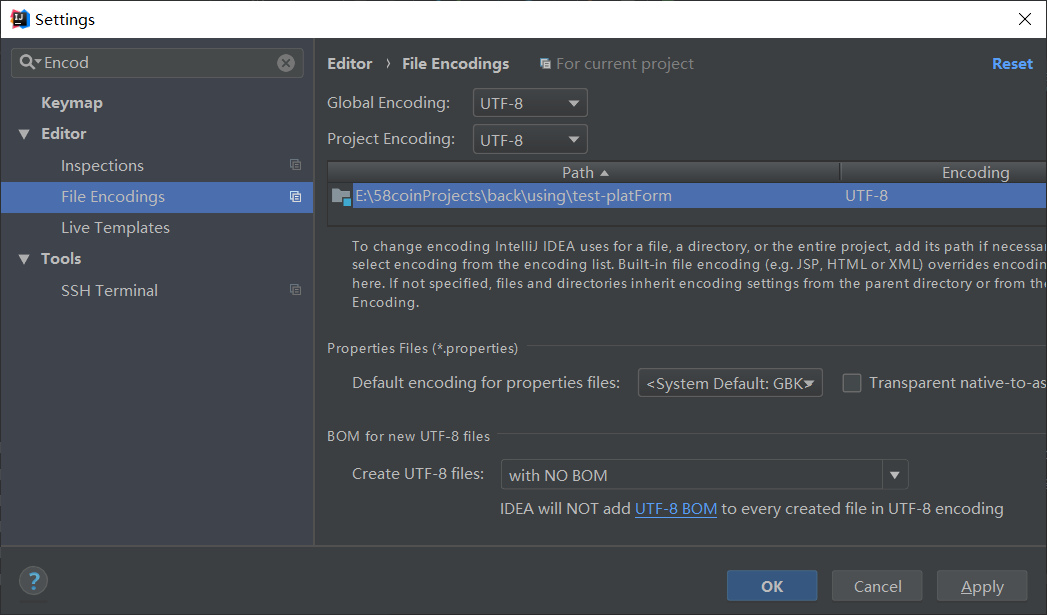The height and width of the screenshot is (615, 1047).
Task: Click the Editor breadcrumb
Action: pyautogui.click(x=349, y=63)
